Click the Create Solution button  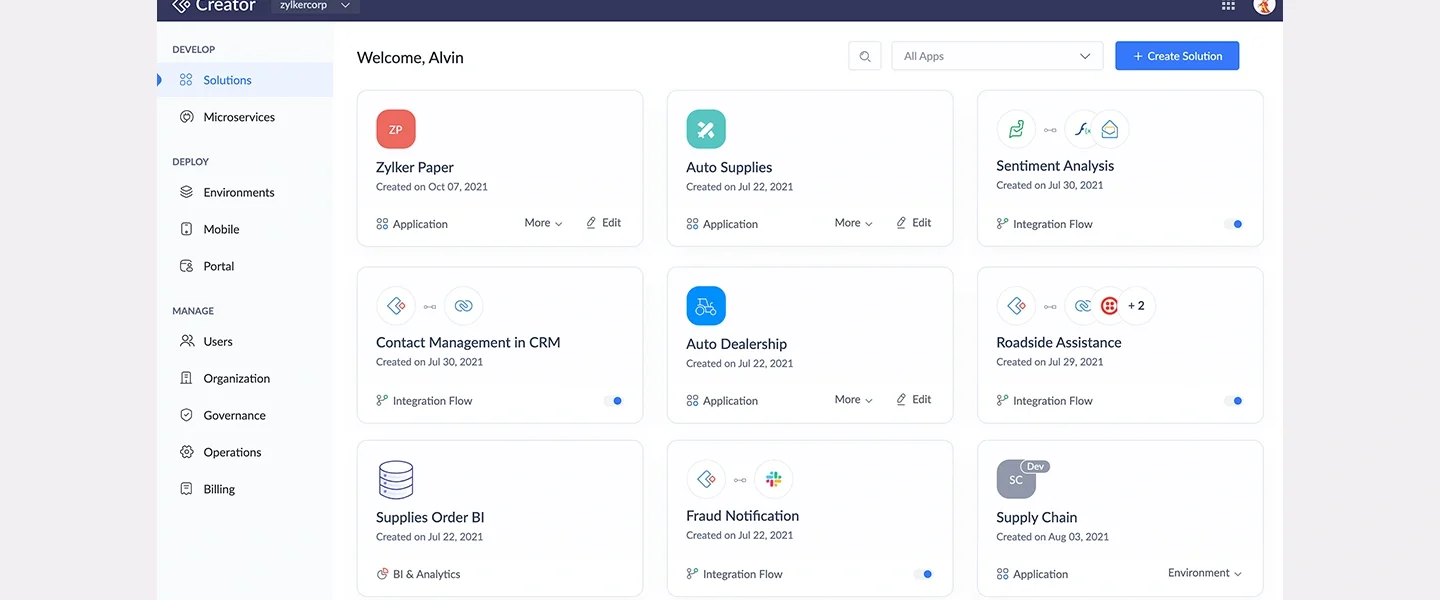pos(1177,57)
